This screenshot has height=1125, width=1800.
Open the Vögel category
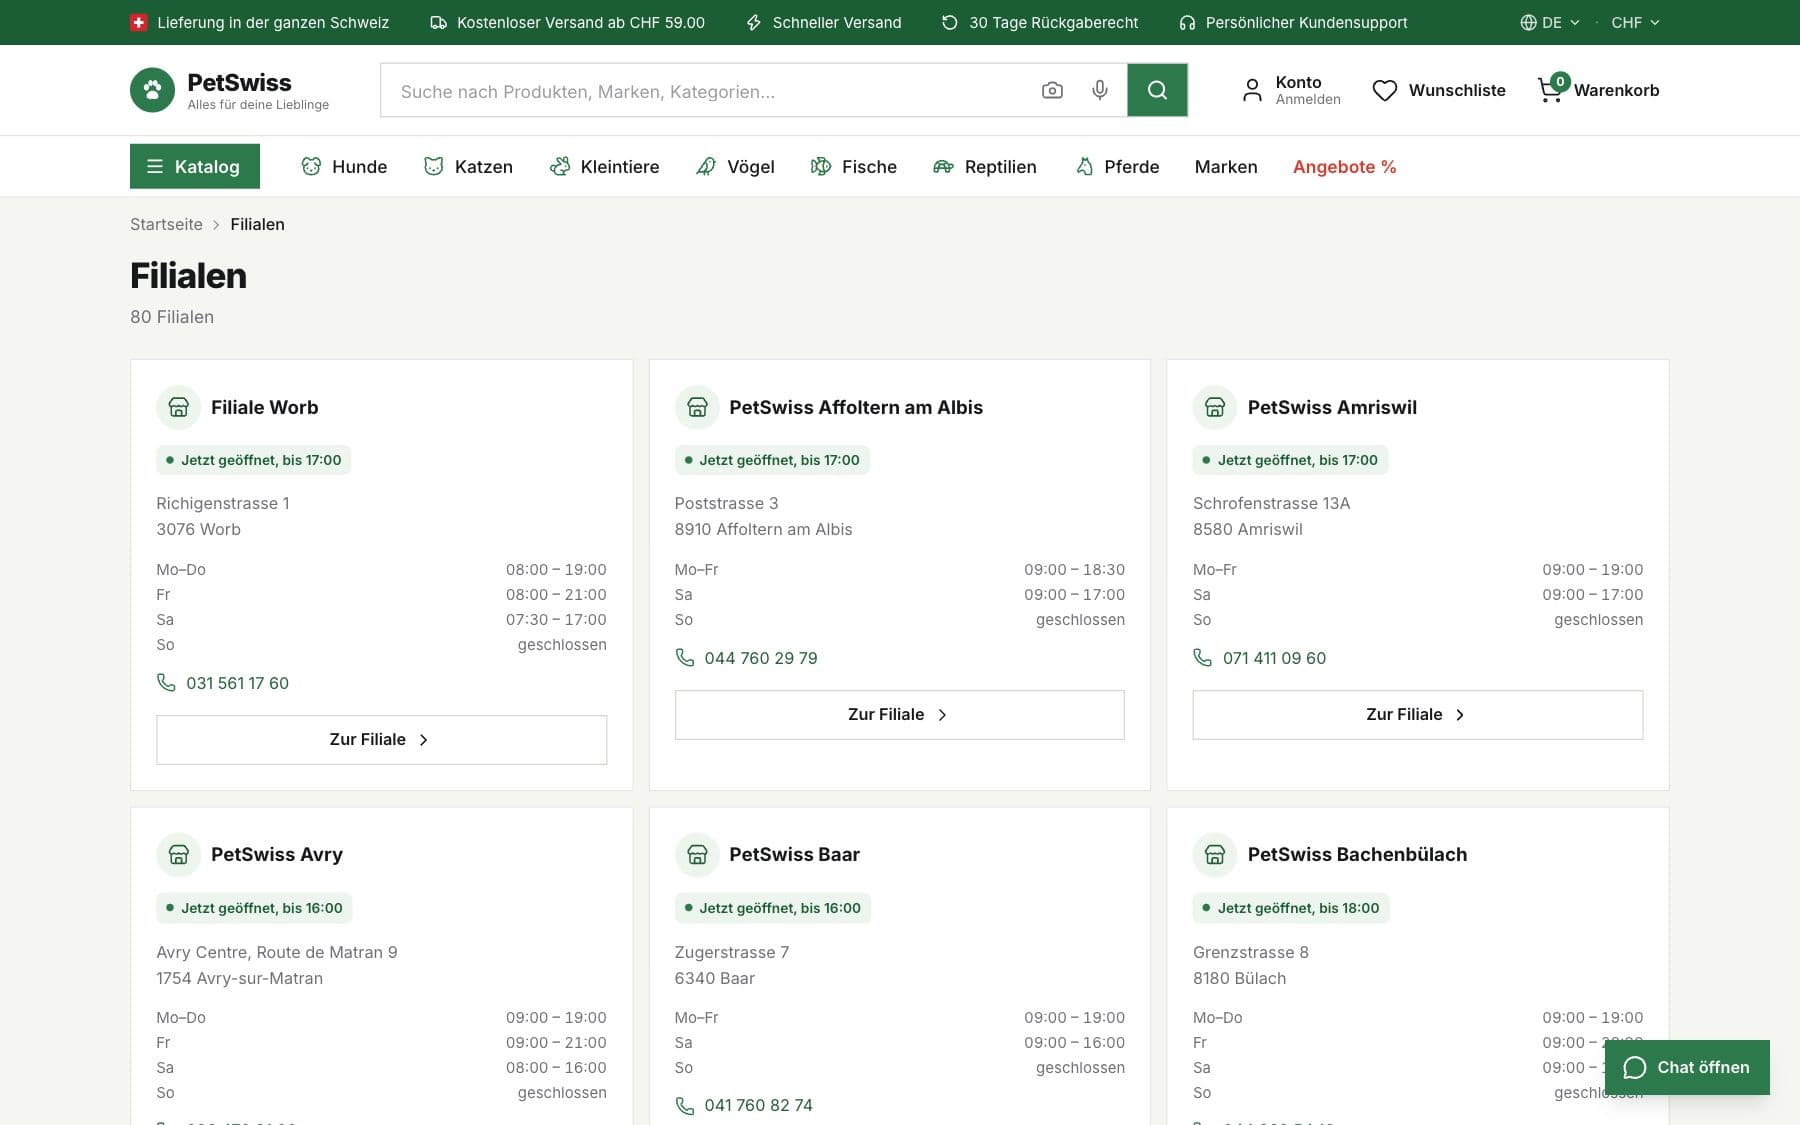point(735,167)
